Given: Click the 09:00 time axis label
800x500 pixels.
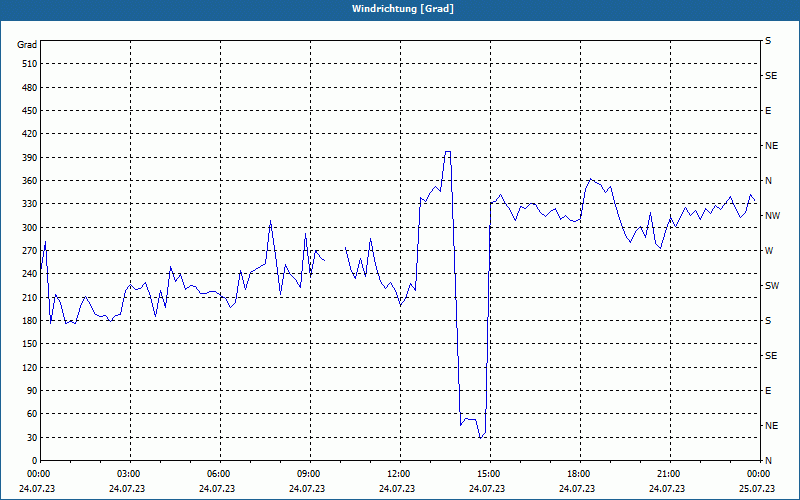Looking at the screenshot, I should point(310,474).
